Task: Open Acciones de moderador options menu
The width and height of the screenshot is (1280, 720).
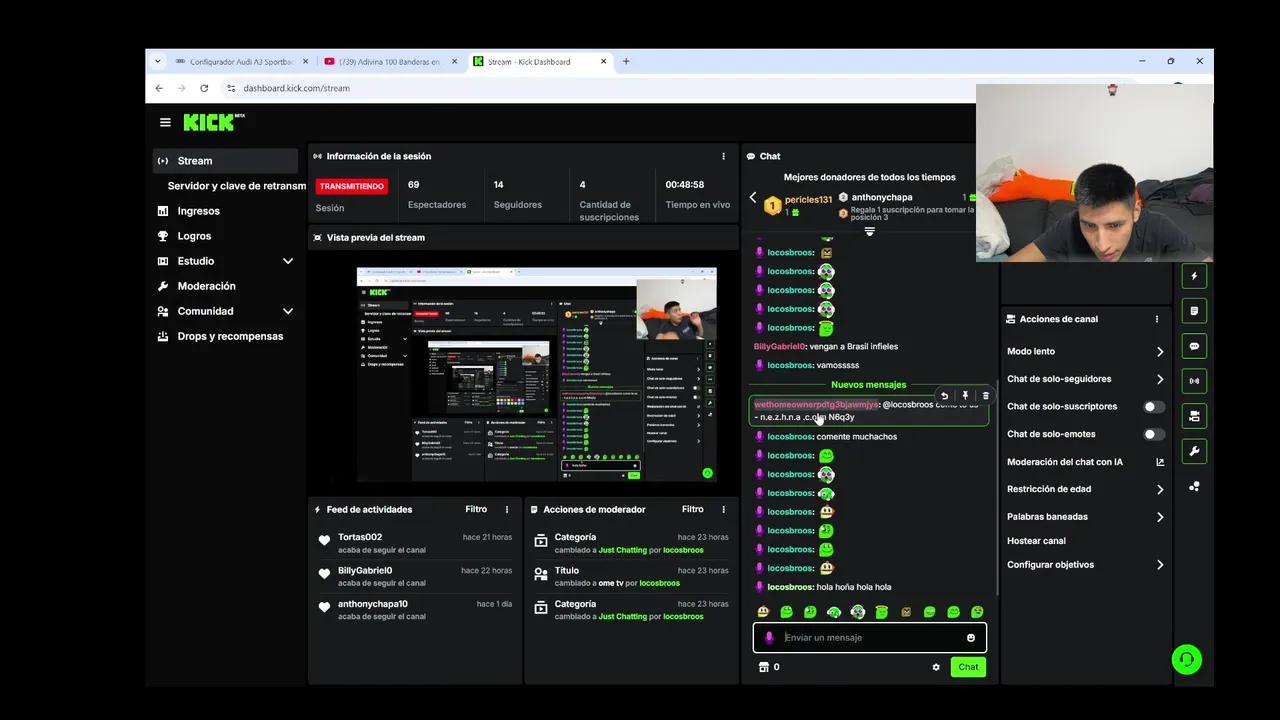Action: coord(723,509)
